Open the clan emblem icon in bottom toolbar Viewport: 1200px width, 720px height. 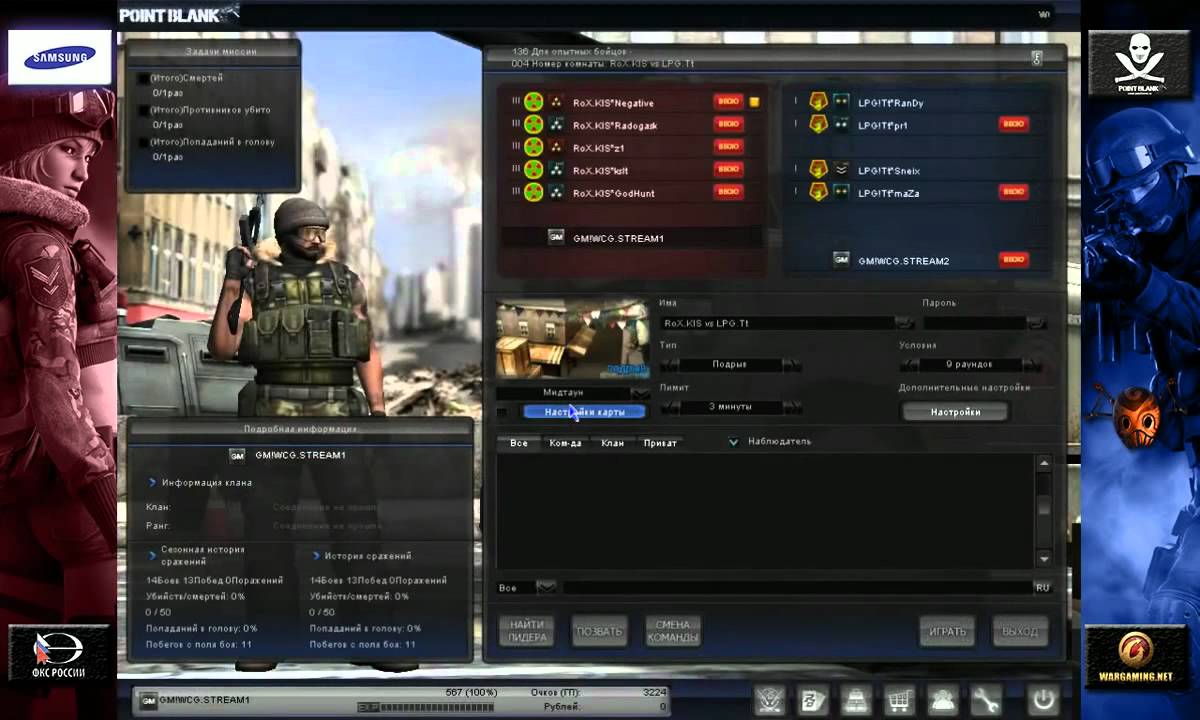(771, 698)
